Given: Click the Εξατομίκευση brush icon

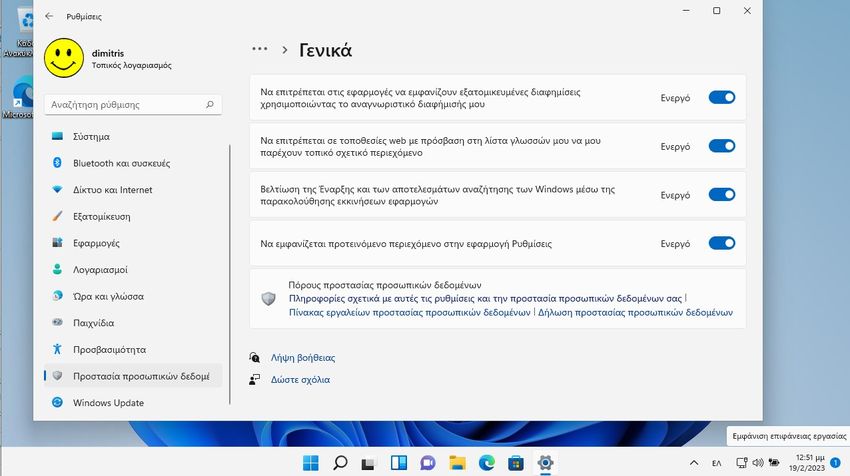Looking at the screenshot, I should tap(57, 216).
